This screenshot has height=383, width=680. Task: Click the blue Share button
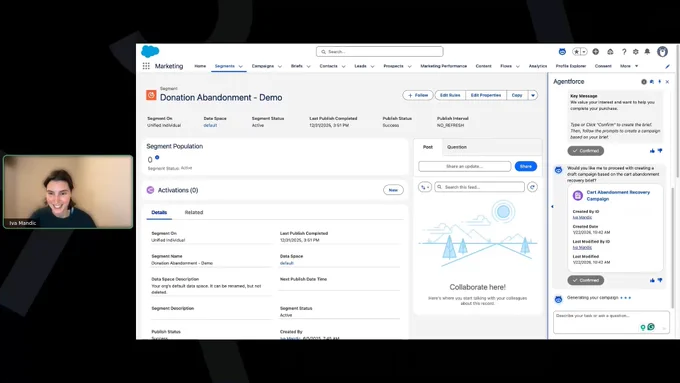(526, 166)
